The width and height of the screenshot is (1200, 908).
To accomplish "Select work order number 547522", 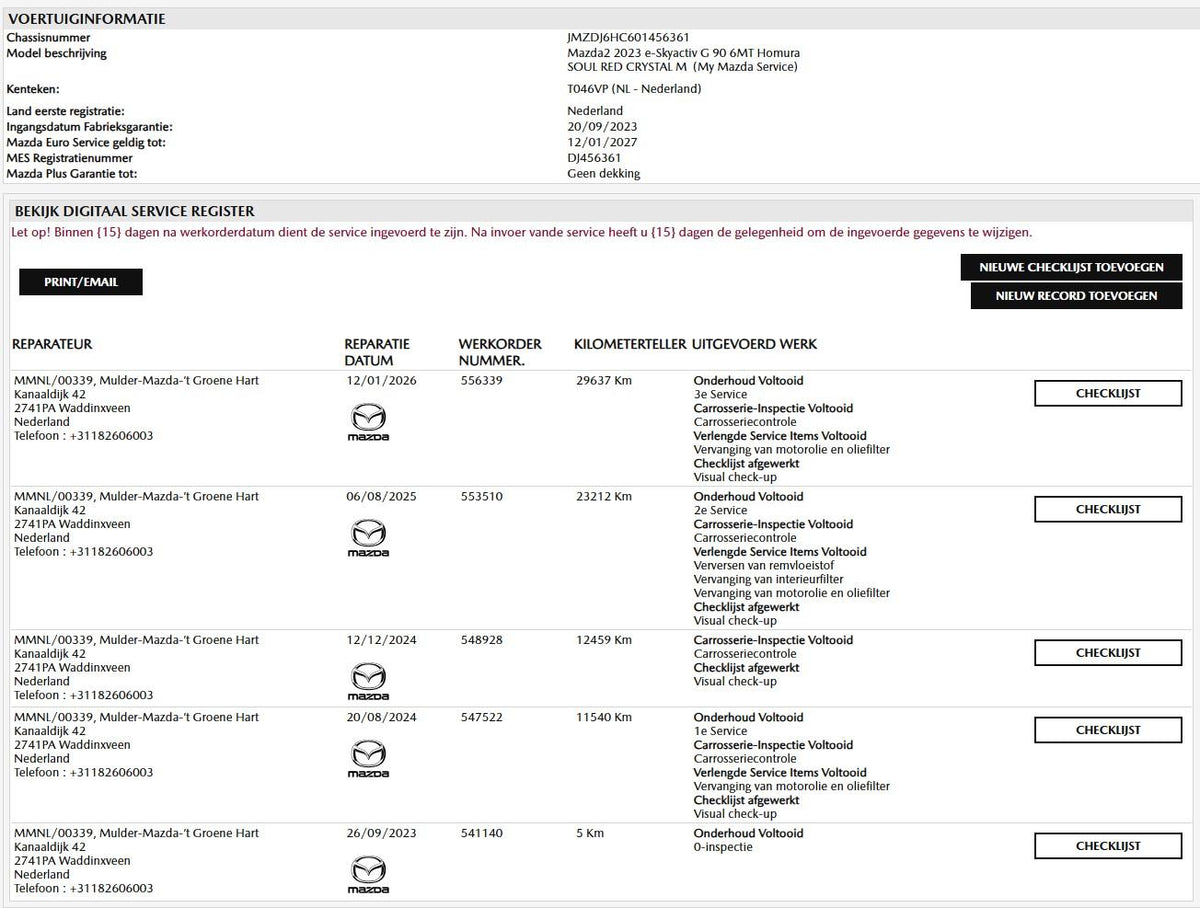I will pos(482,718).
